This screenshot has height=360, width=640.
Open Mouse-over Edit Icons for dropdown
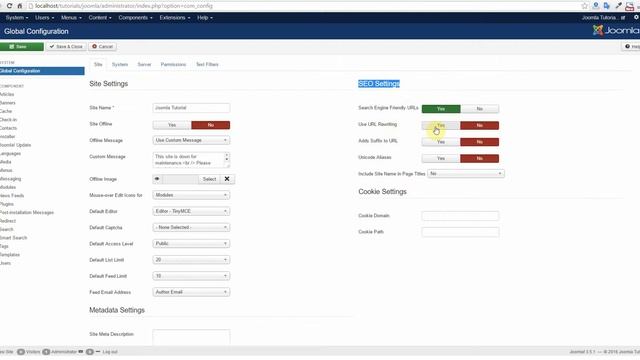click(x=191, y=195)
